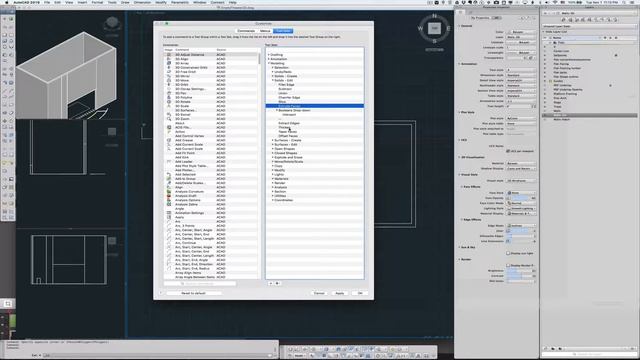
Task: Click the gear button below Tool Sets
Action: [277, 283]
